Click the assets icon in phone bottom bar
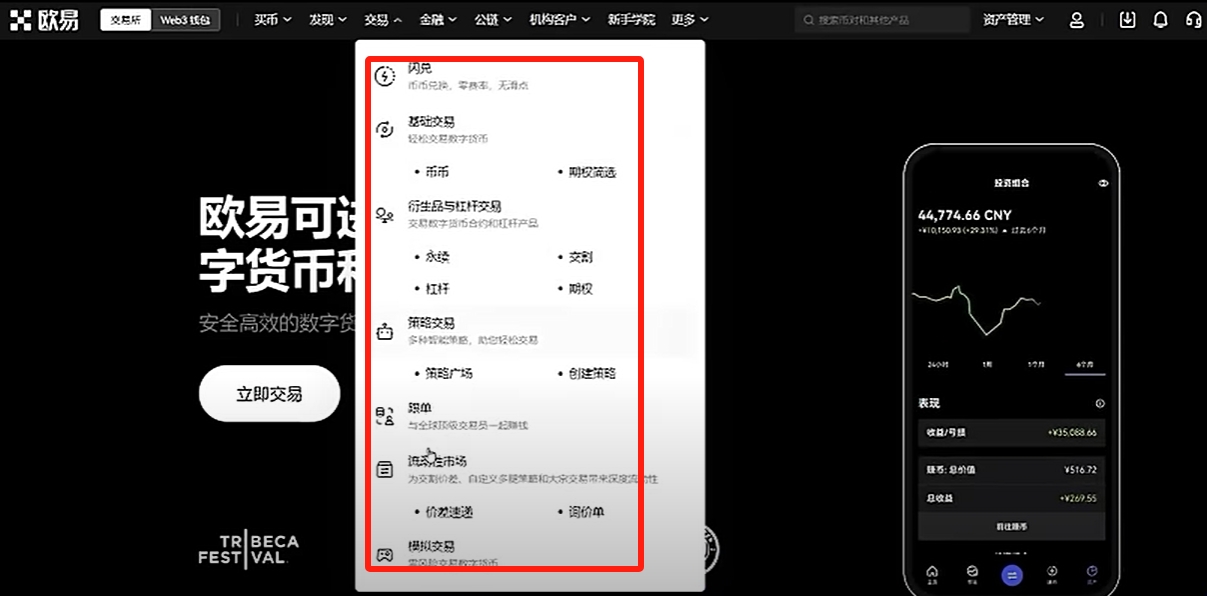Image resolution: width=1207 pixels, height=596 pixels. point(1092,573)
